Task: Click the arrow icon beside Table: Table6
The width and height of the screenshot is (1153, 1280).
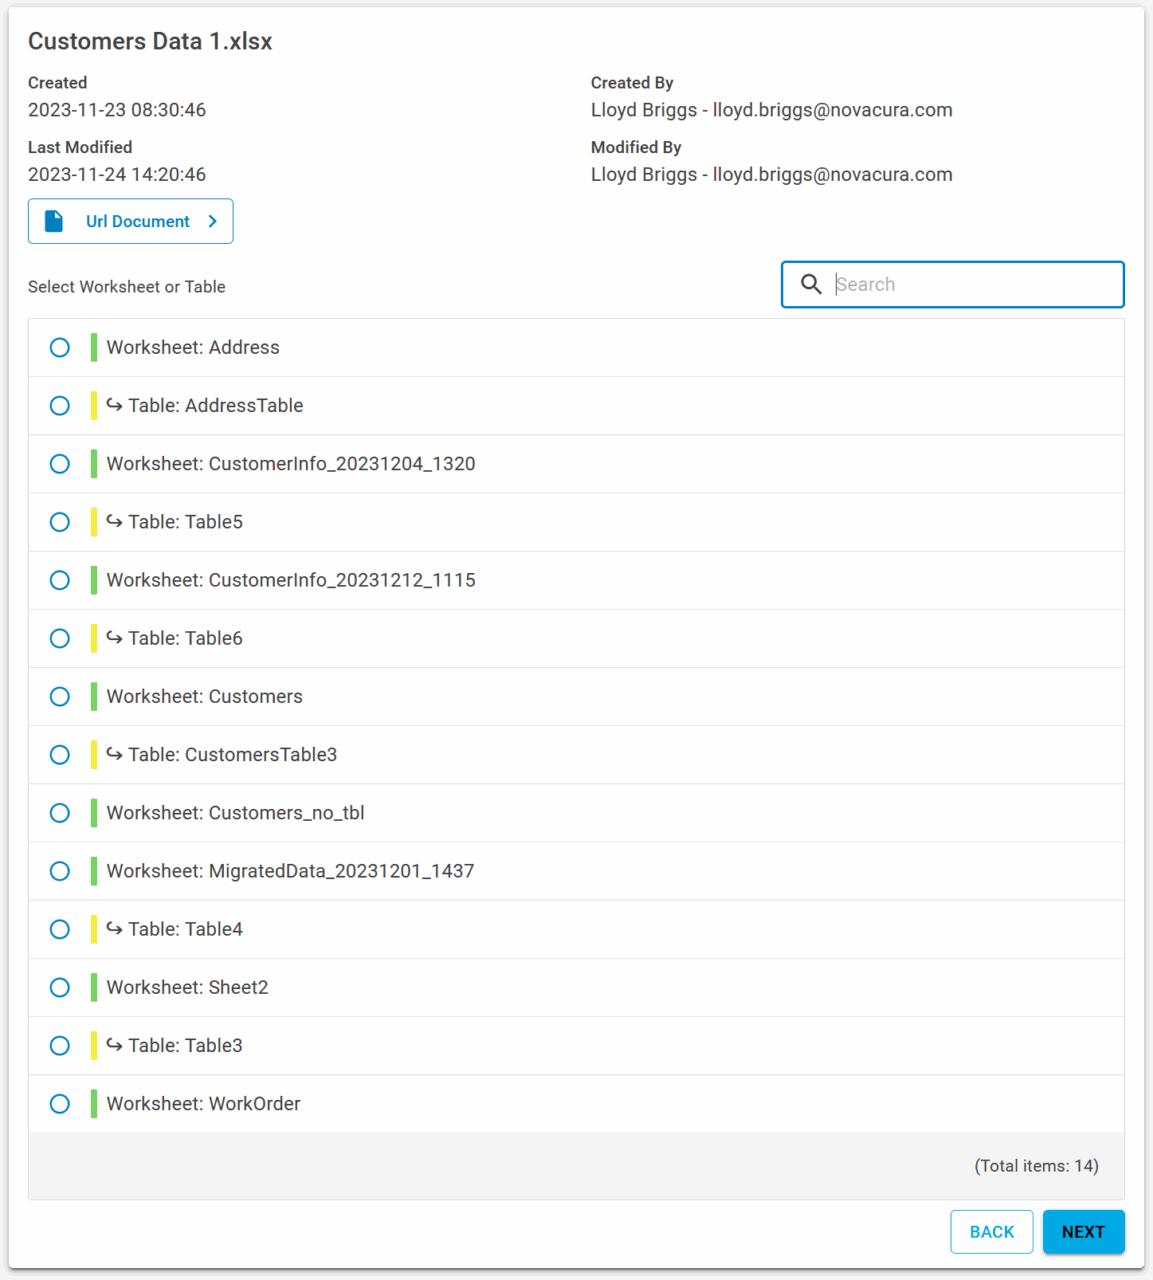Action: 115,638
